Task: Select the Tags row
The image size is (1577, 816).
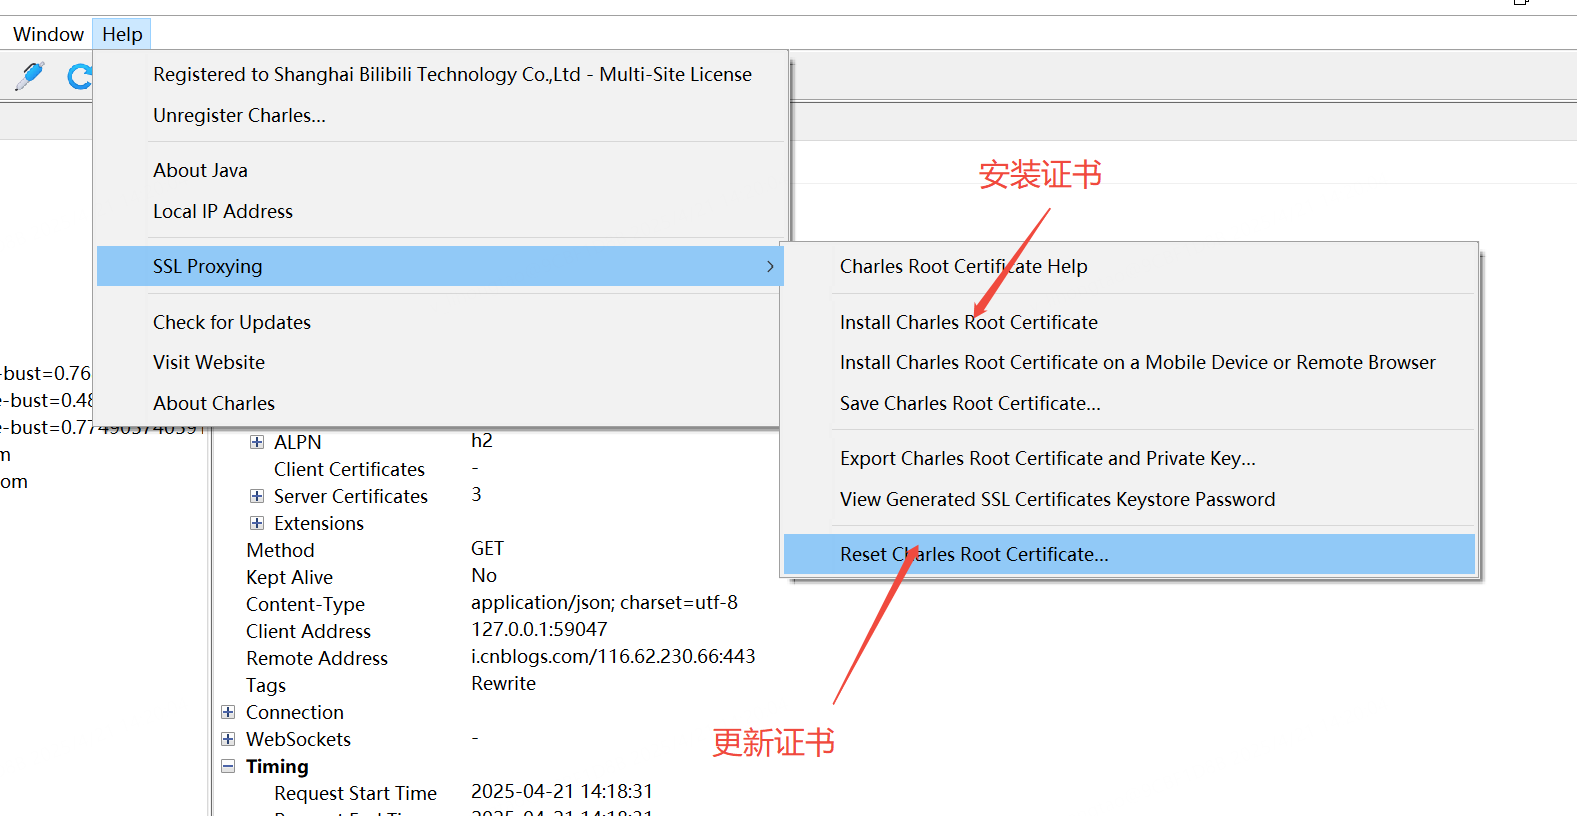Action: [x=266, y=685]
